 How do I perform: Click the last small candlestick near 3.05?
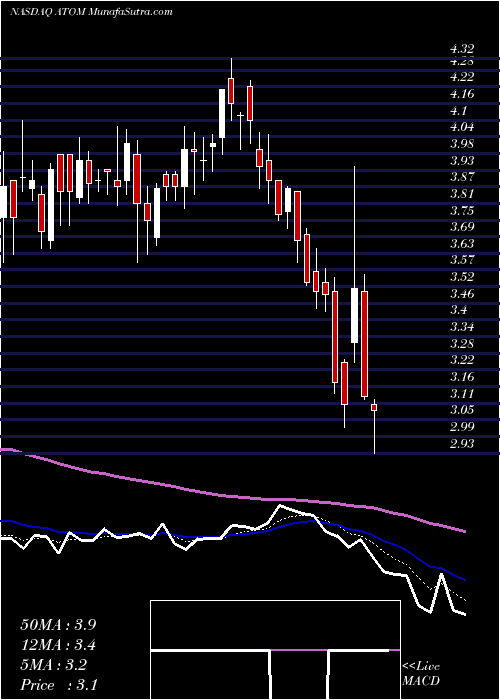tap(374, 407)
